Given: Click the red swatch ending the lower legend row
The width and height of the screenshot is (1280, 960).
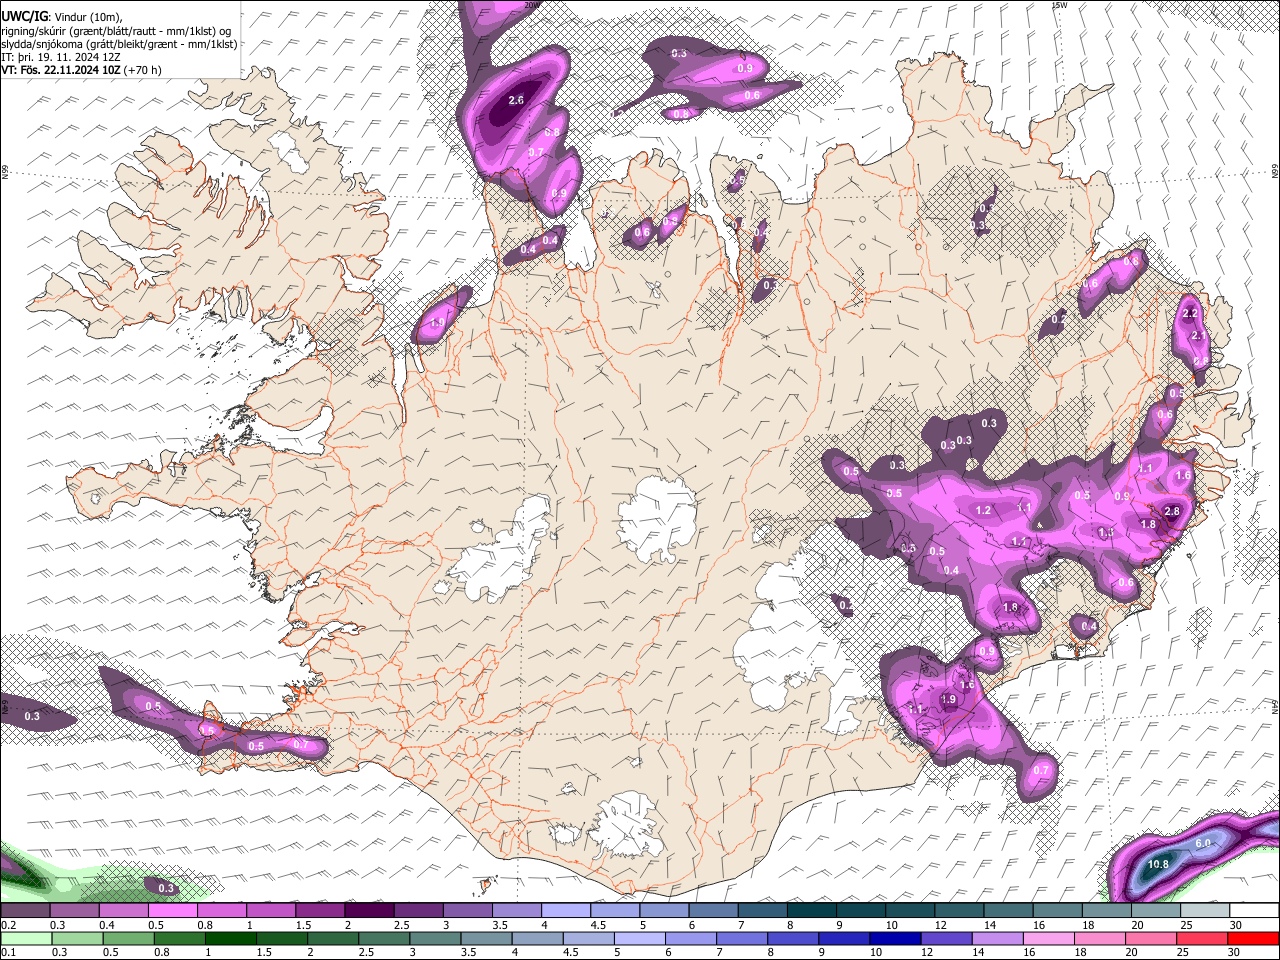Looking at the screenshot, I should [x=1253, y=939].
